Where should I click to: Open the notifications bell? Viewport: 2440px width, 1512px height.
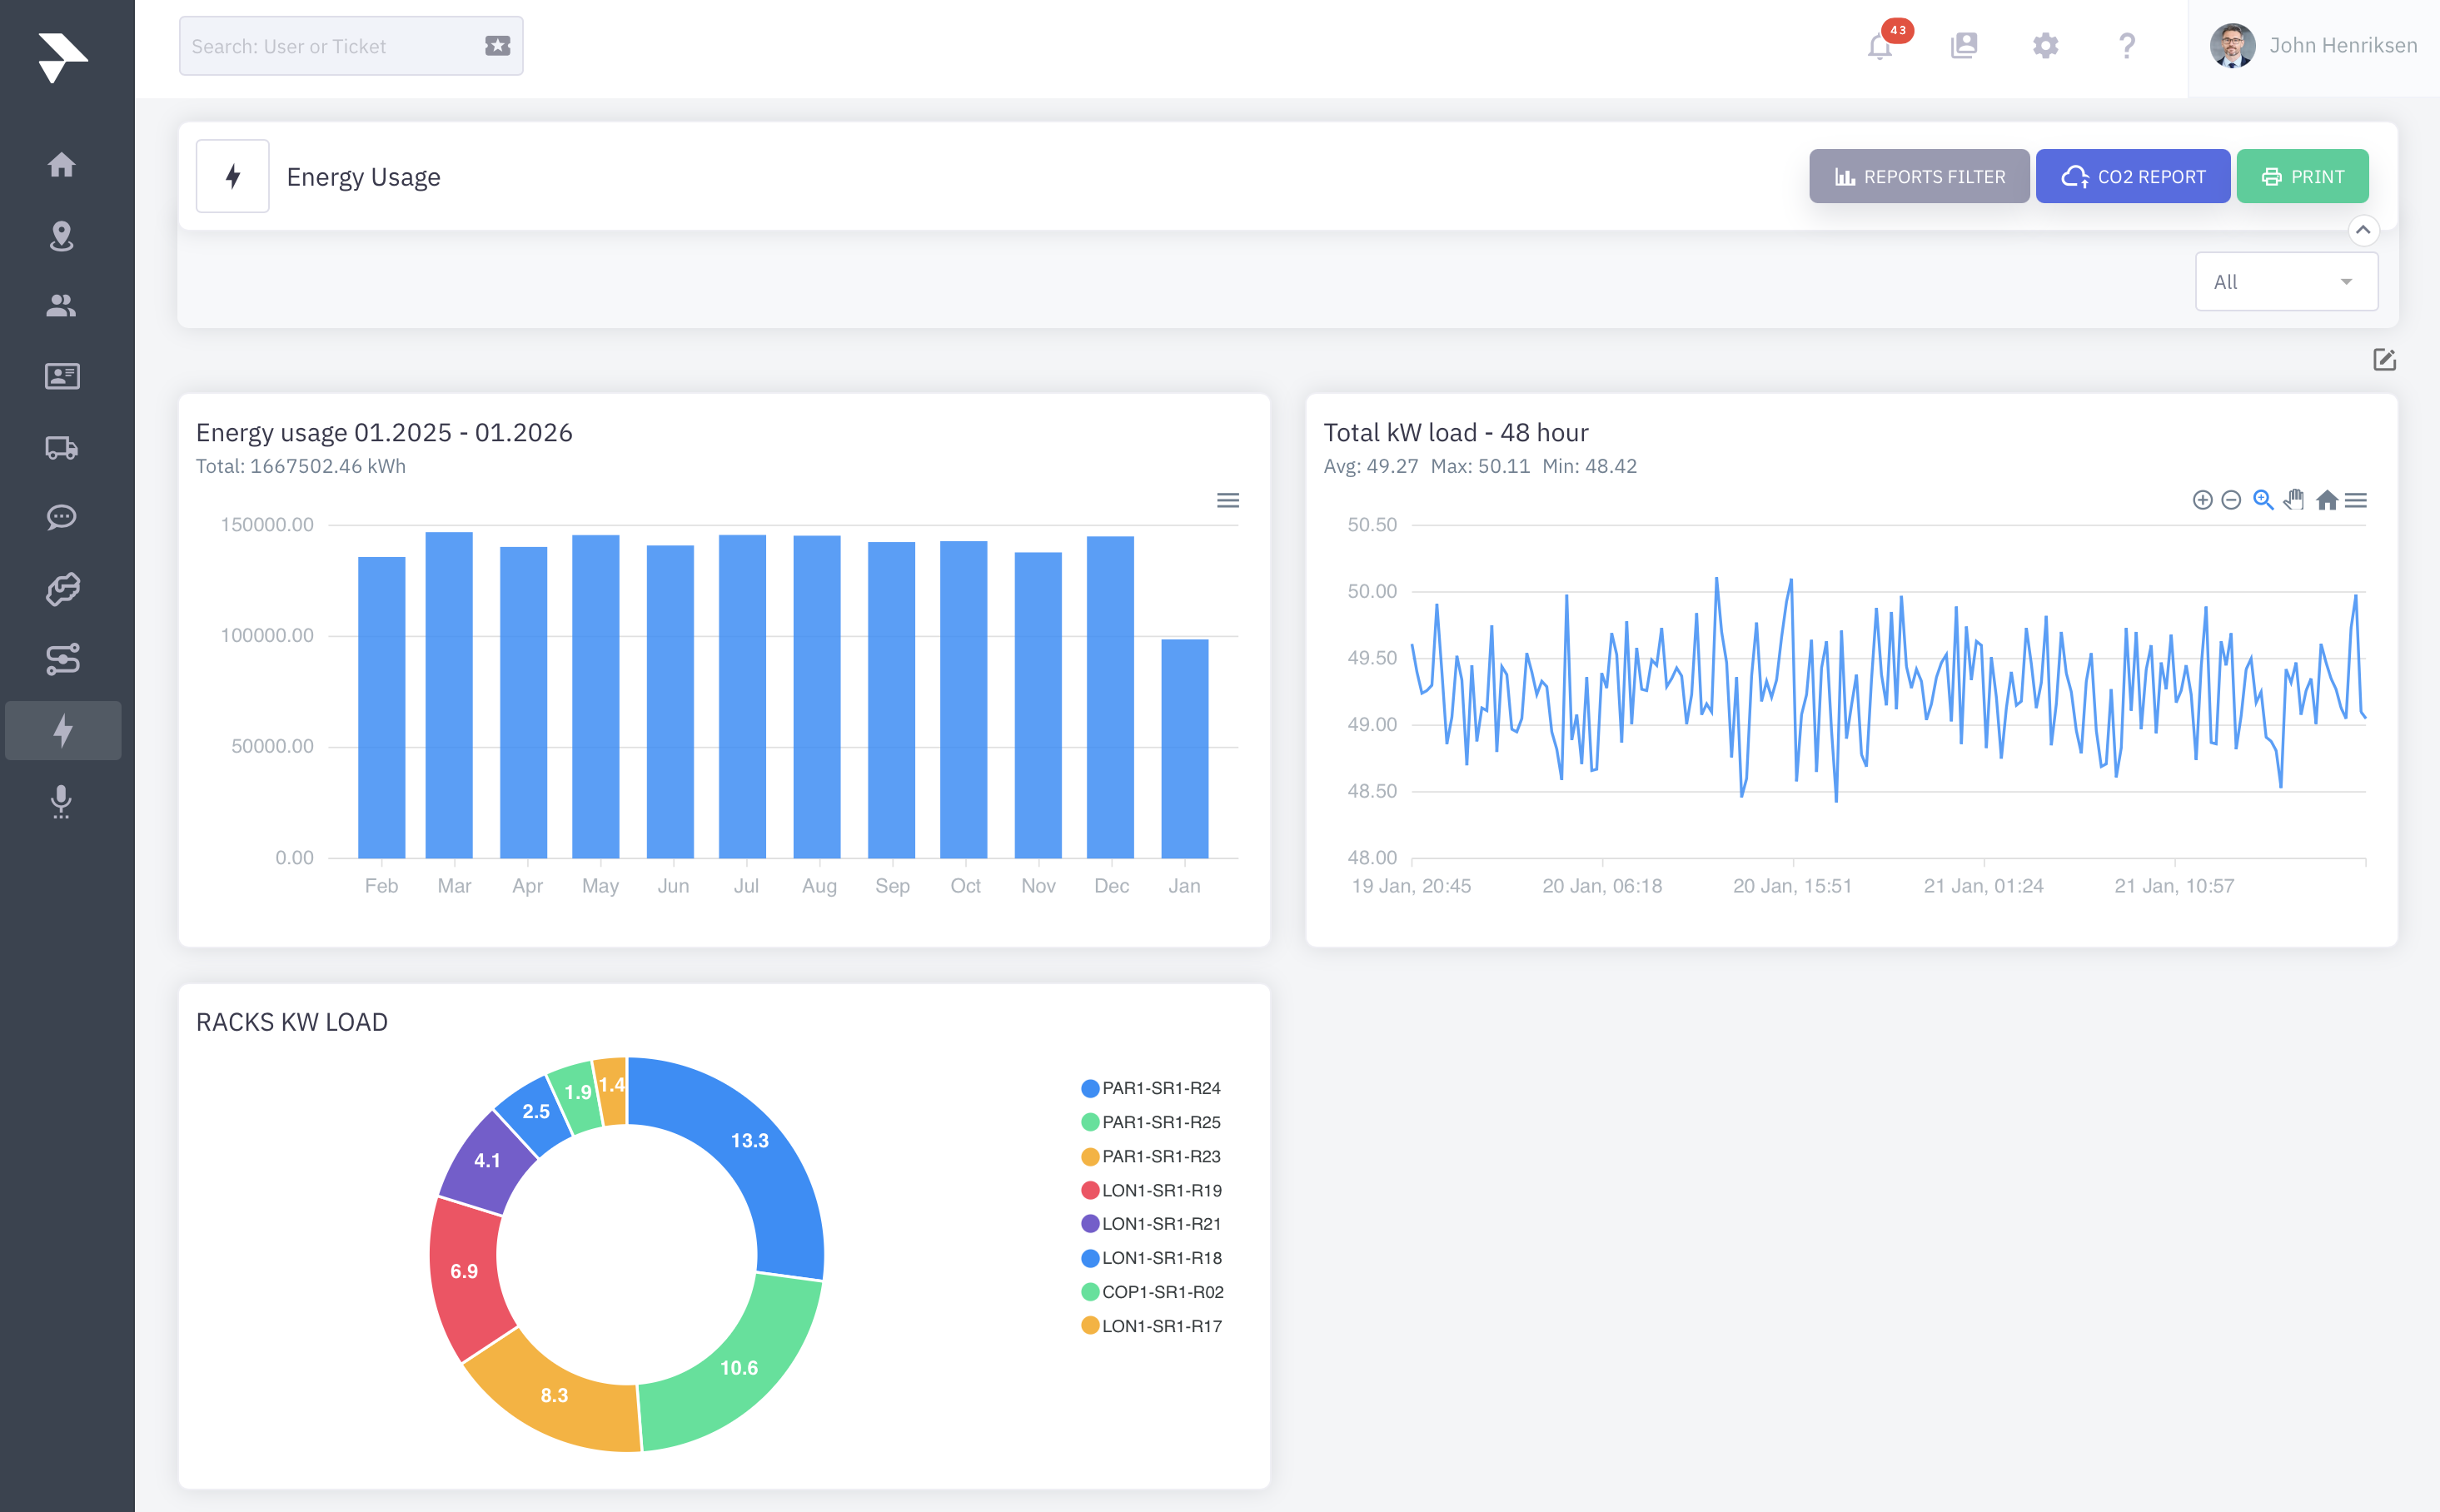(x=1879, y=46)
